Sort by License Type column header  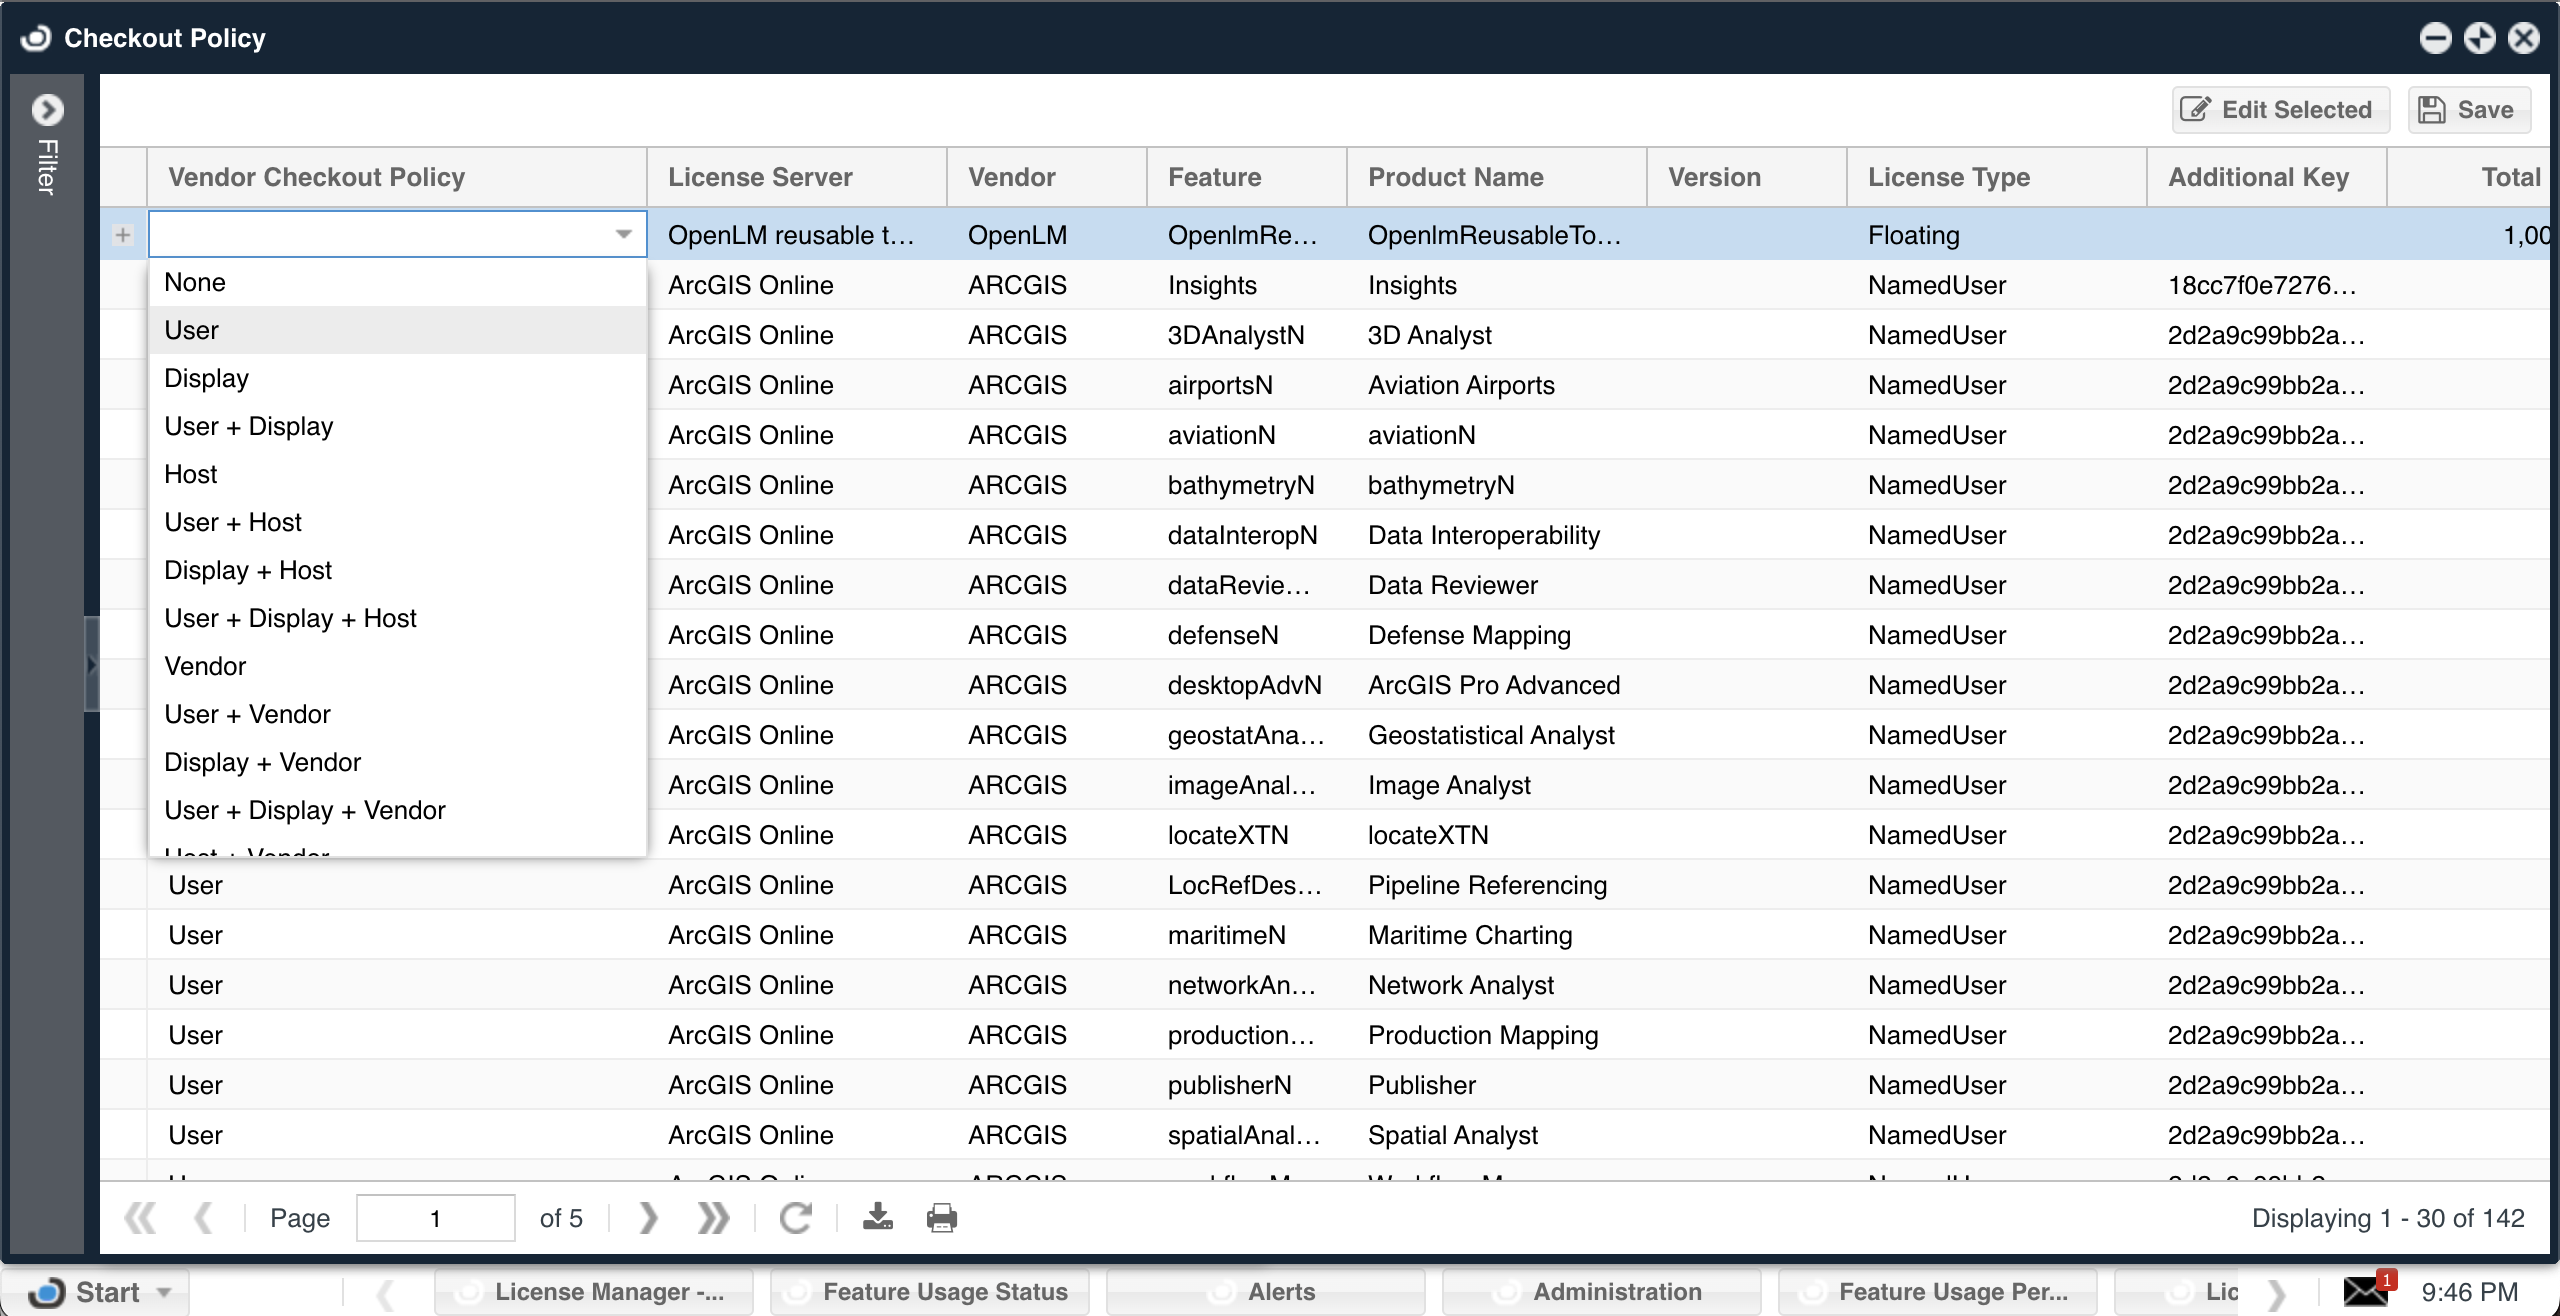[x=1949, y=177]
